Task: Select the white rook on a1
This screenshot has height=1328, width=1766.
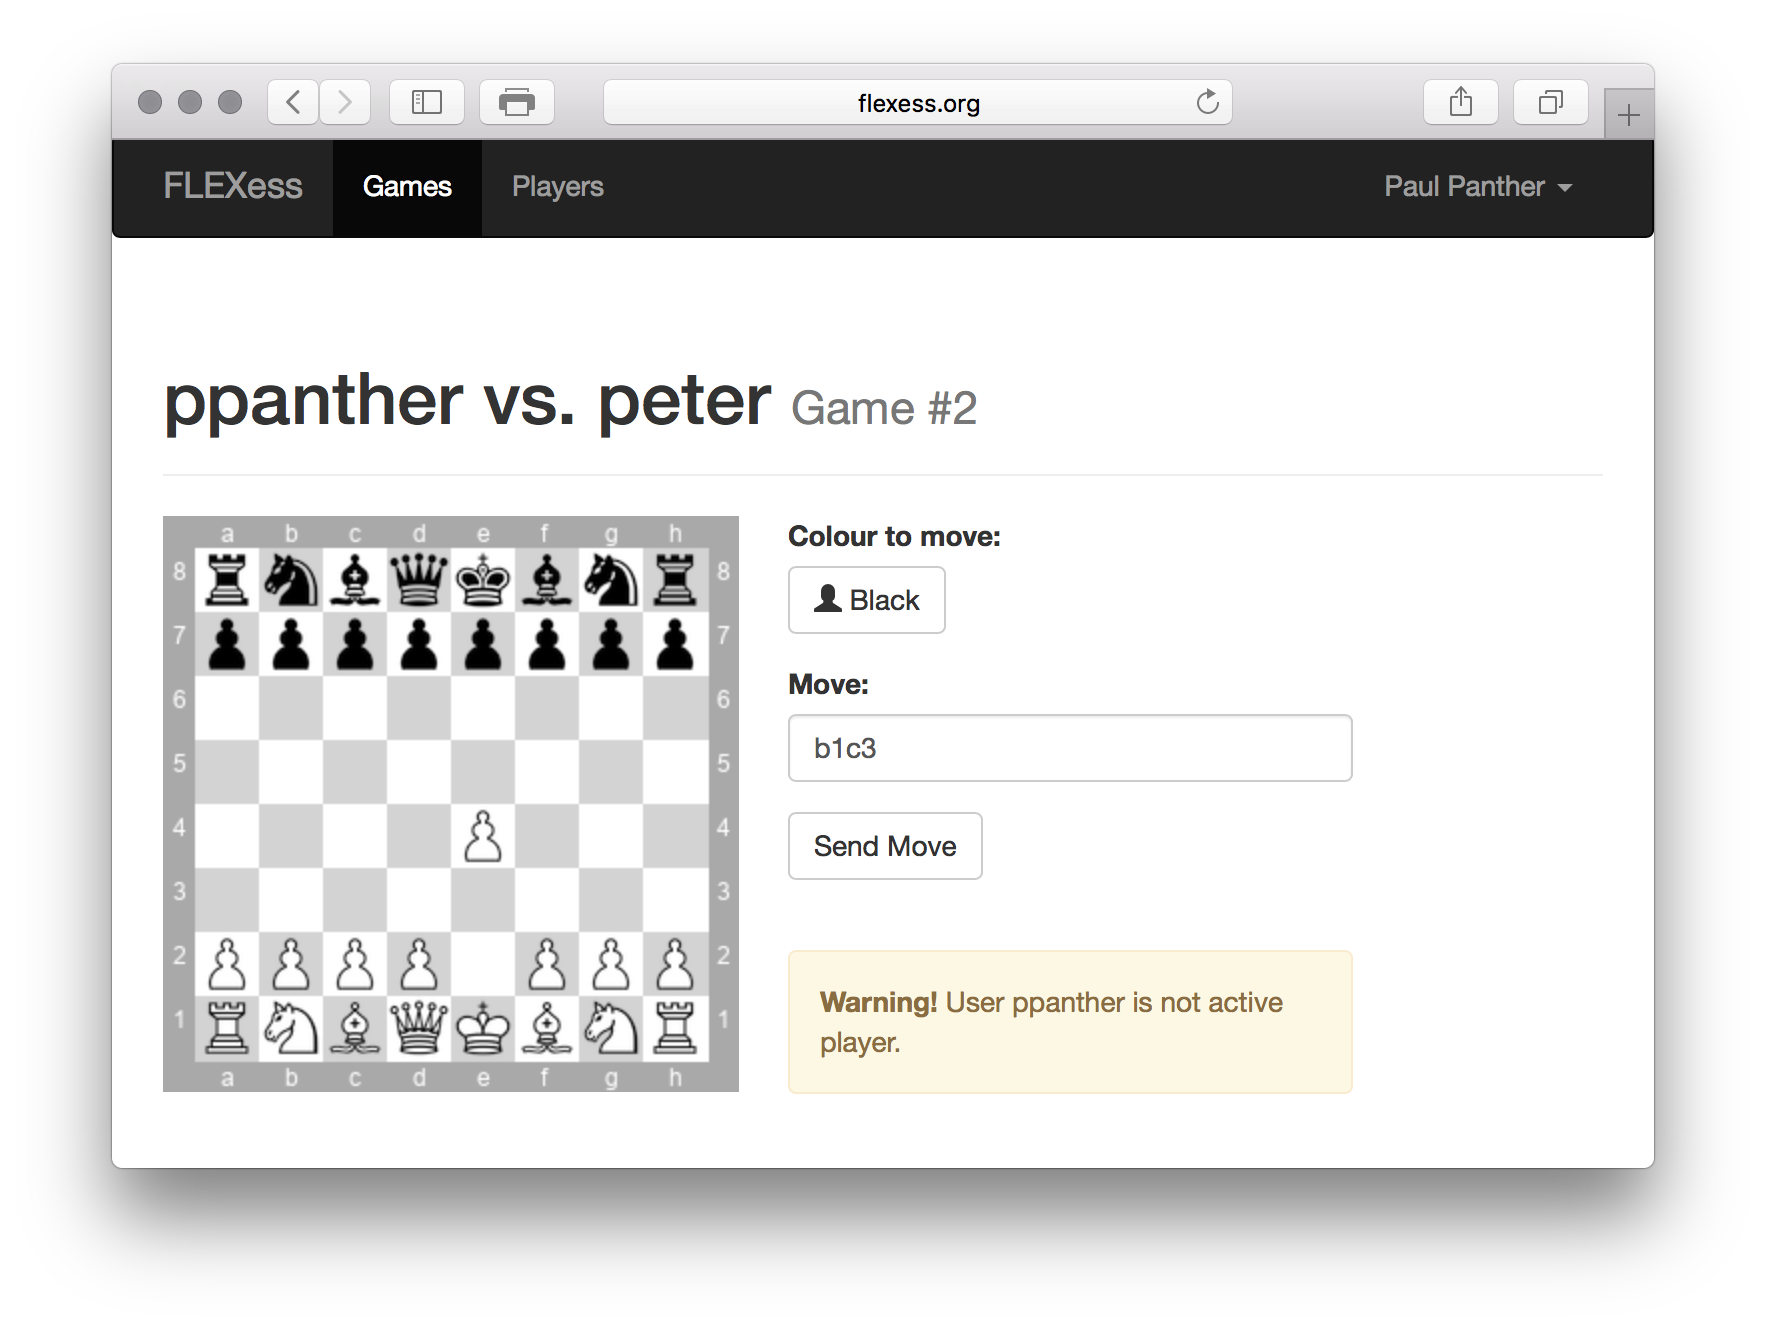Action: (227, 1028)
